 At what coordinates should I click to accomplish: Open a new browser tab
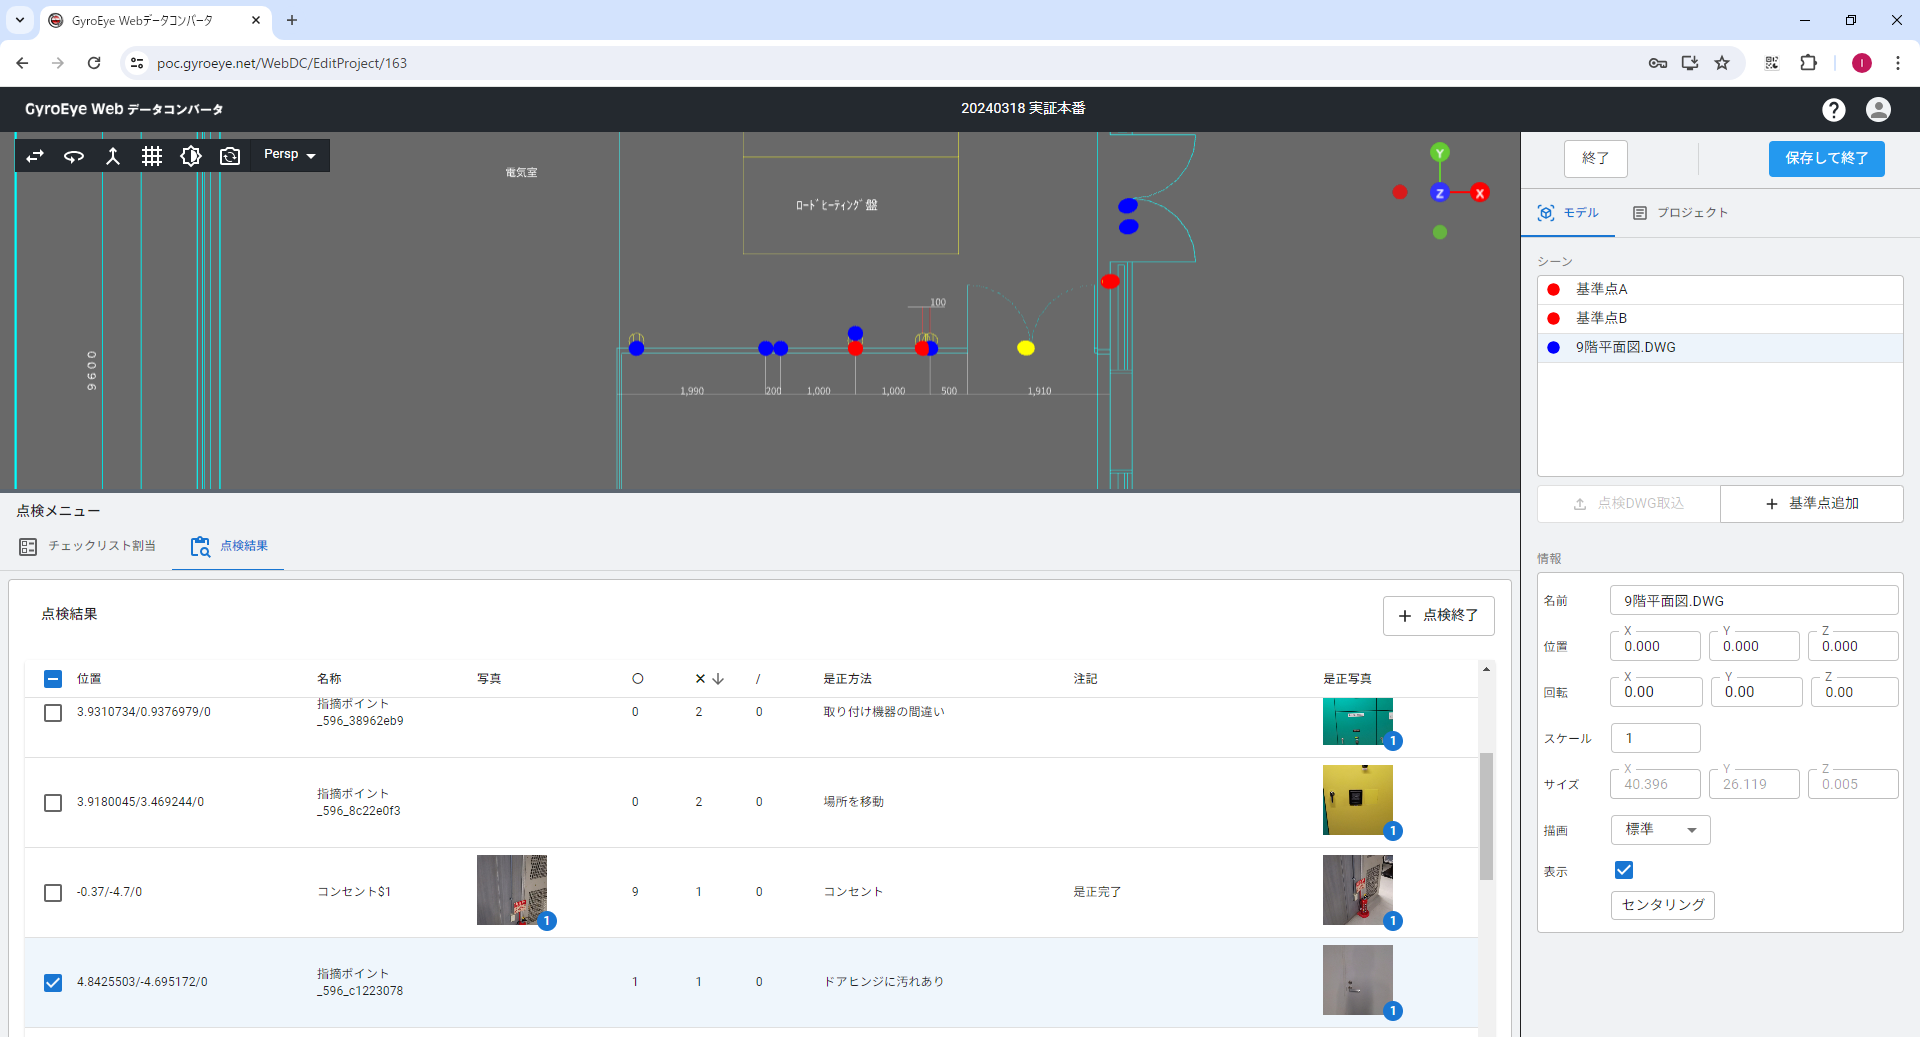pyautogui.click(x=292, y=20)
